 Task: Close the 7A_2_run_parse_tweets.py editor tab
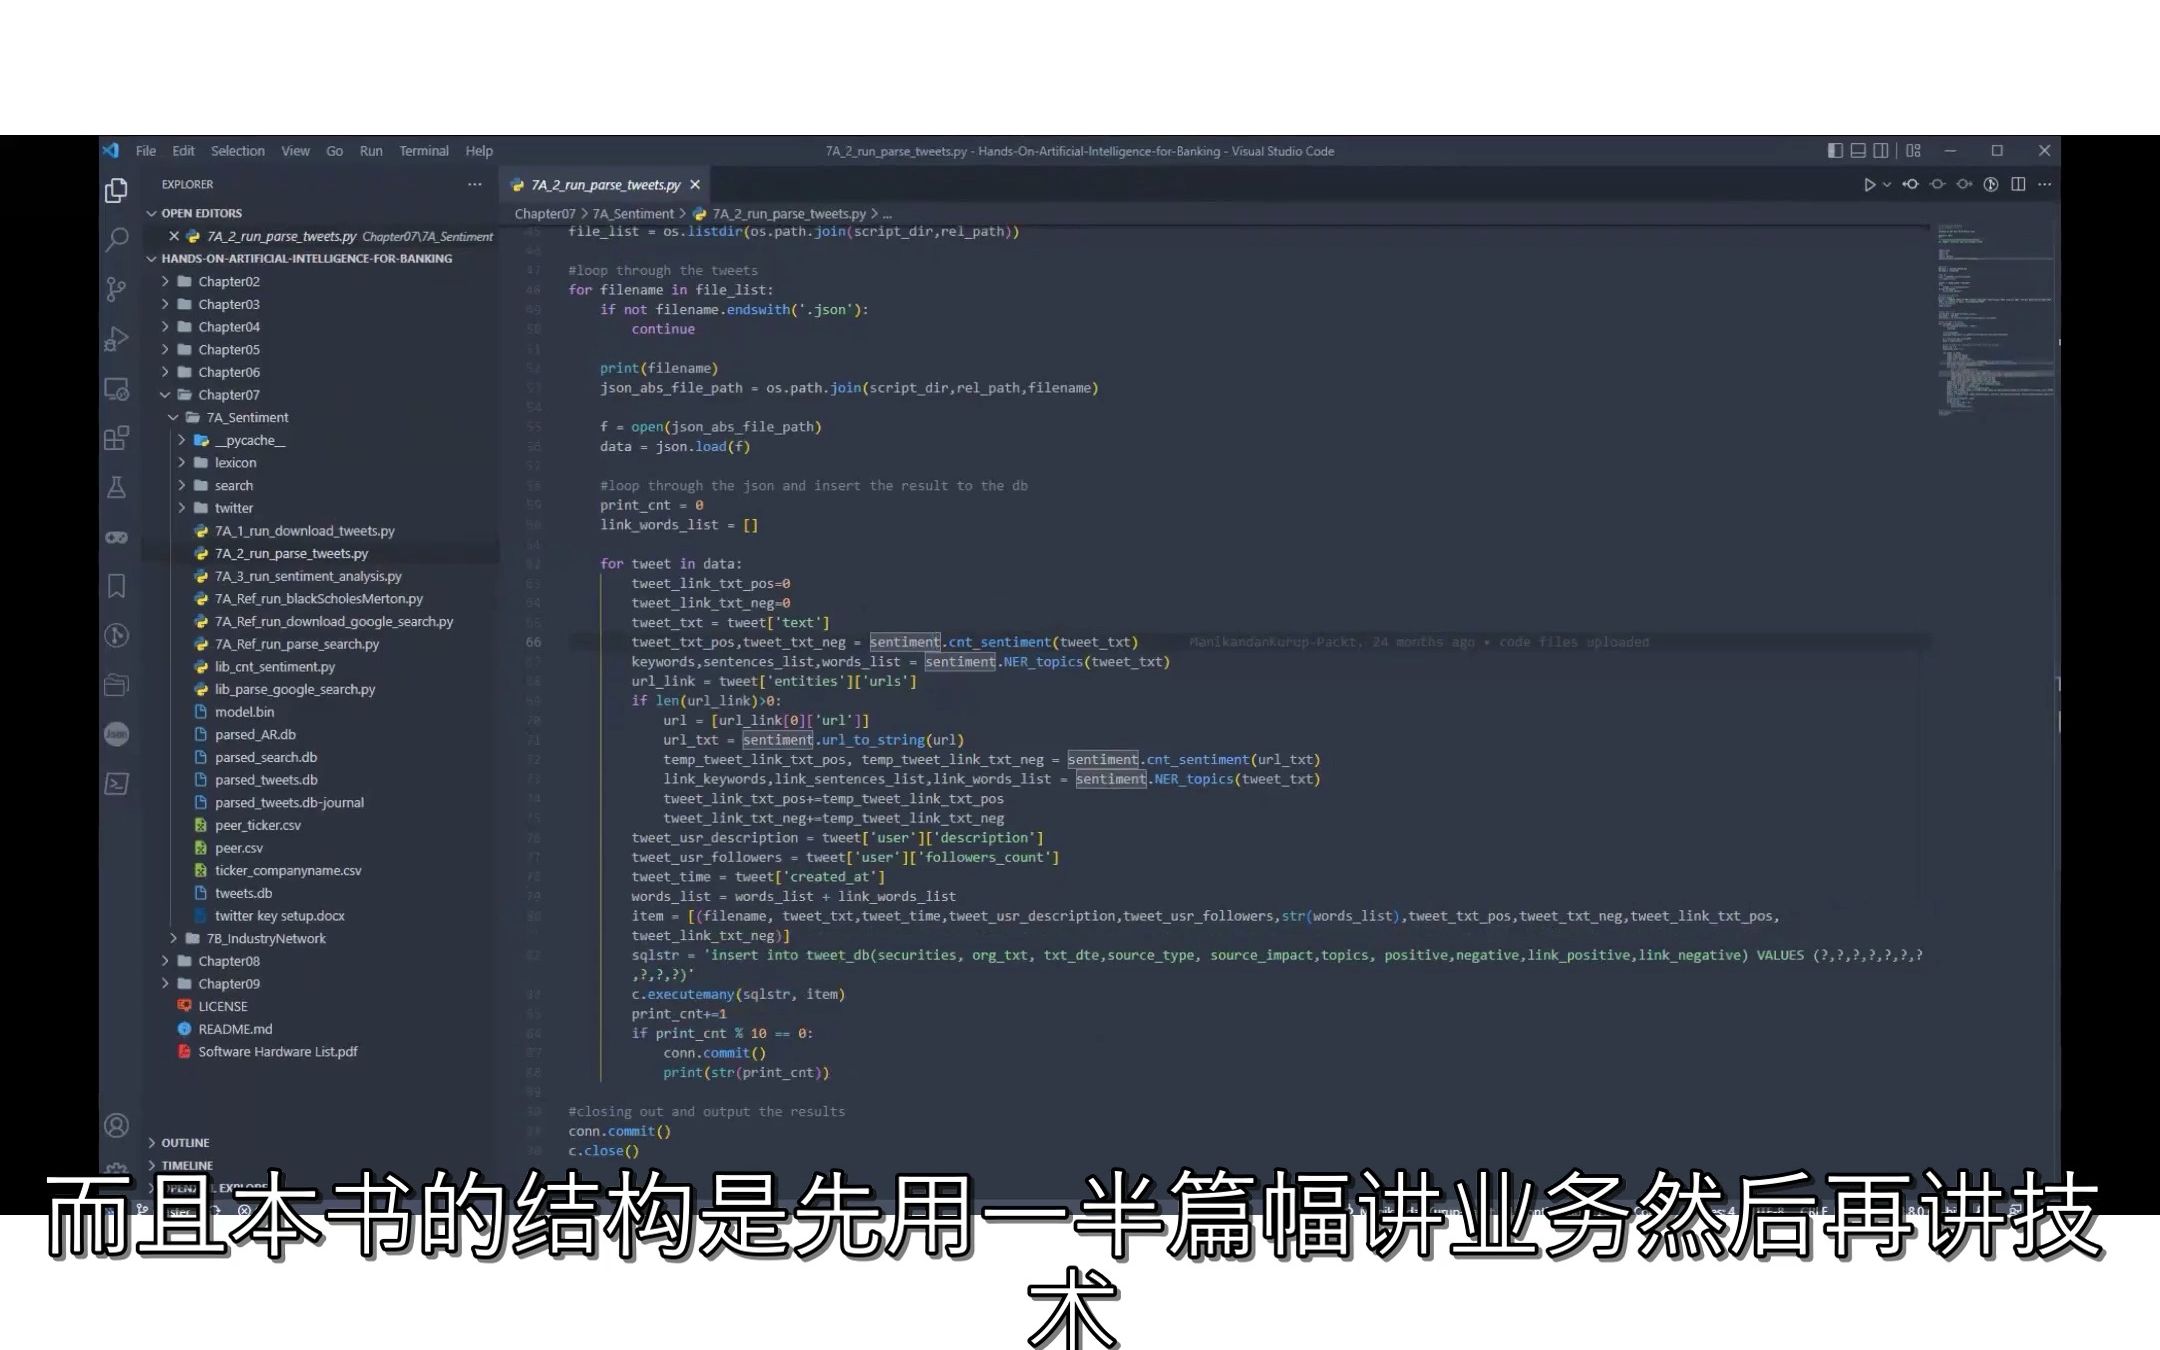695,185
